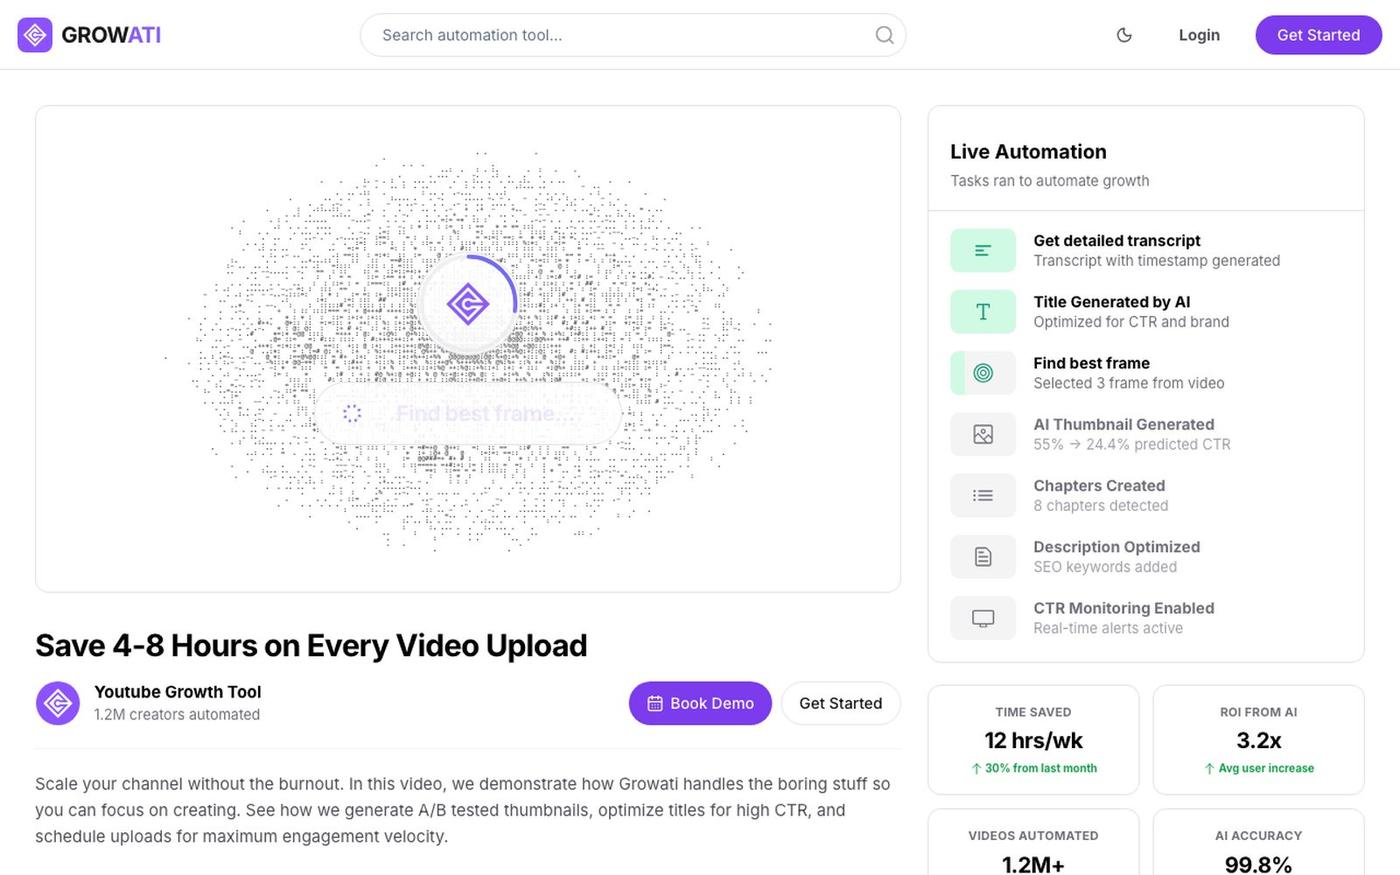The image size is (1400, 875).
Task: Click Transcript with timestamp generated subtitle
Action: point(1157,261)
